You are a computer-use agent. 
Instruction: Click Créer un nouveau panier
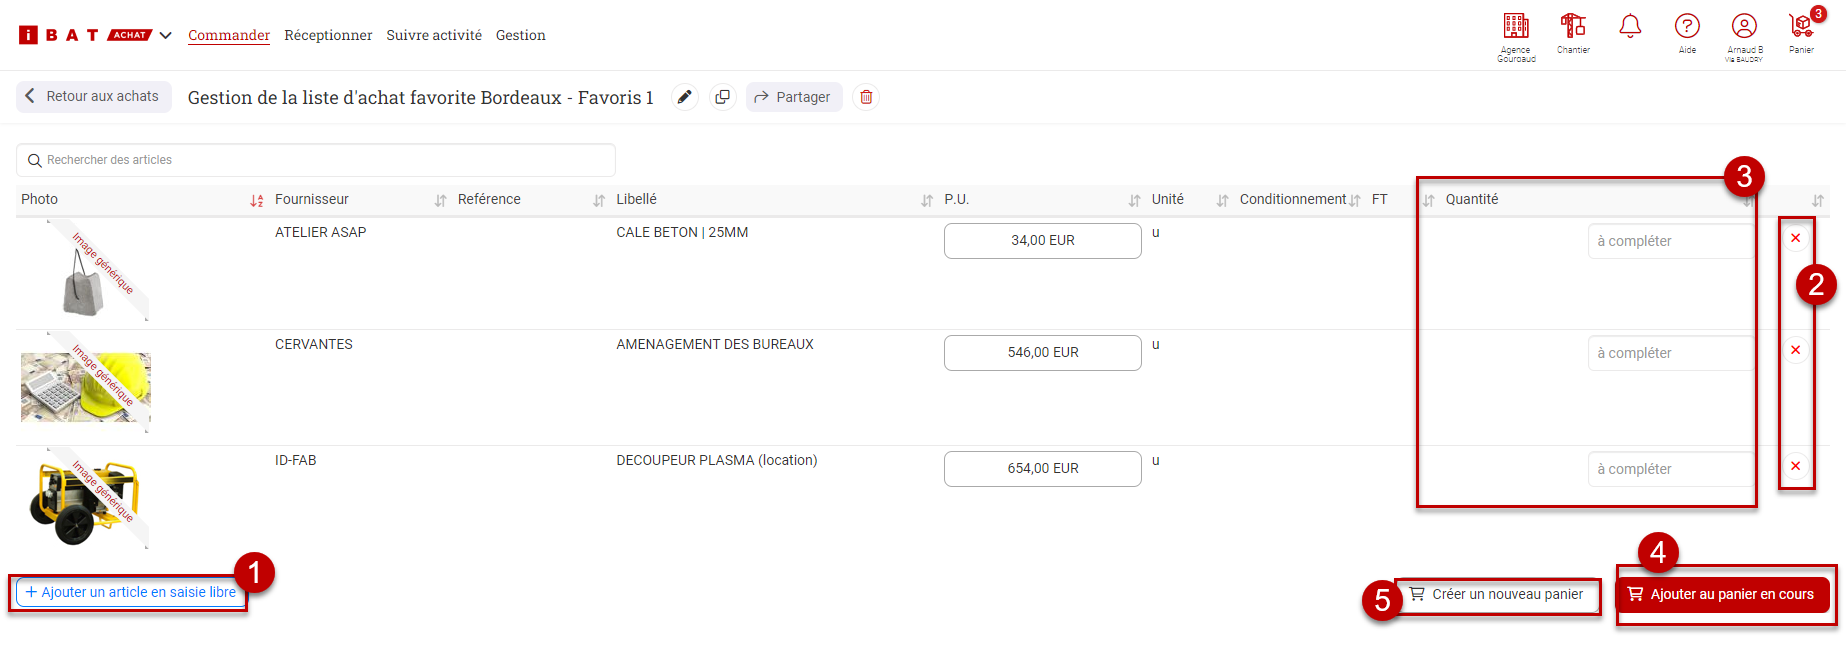1497,594
